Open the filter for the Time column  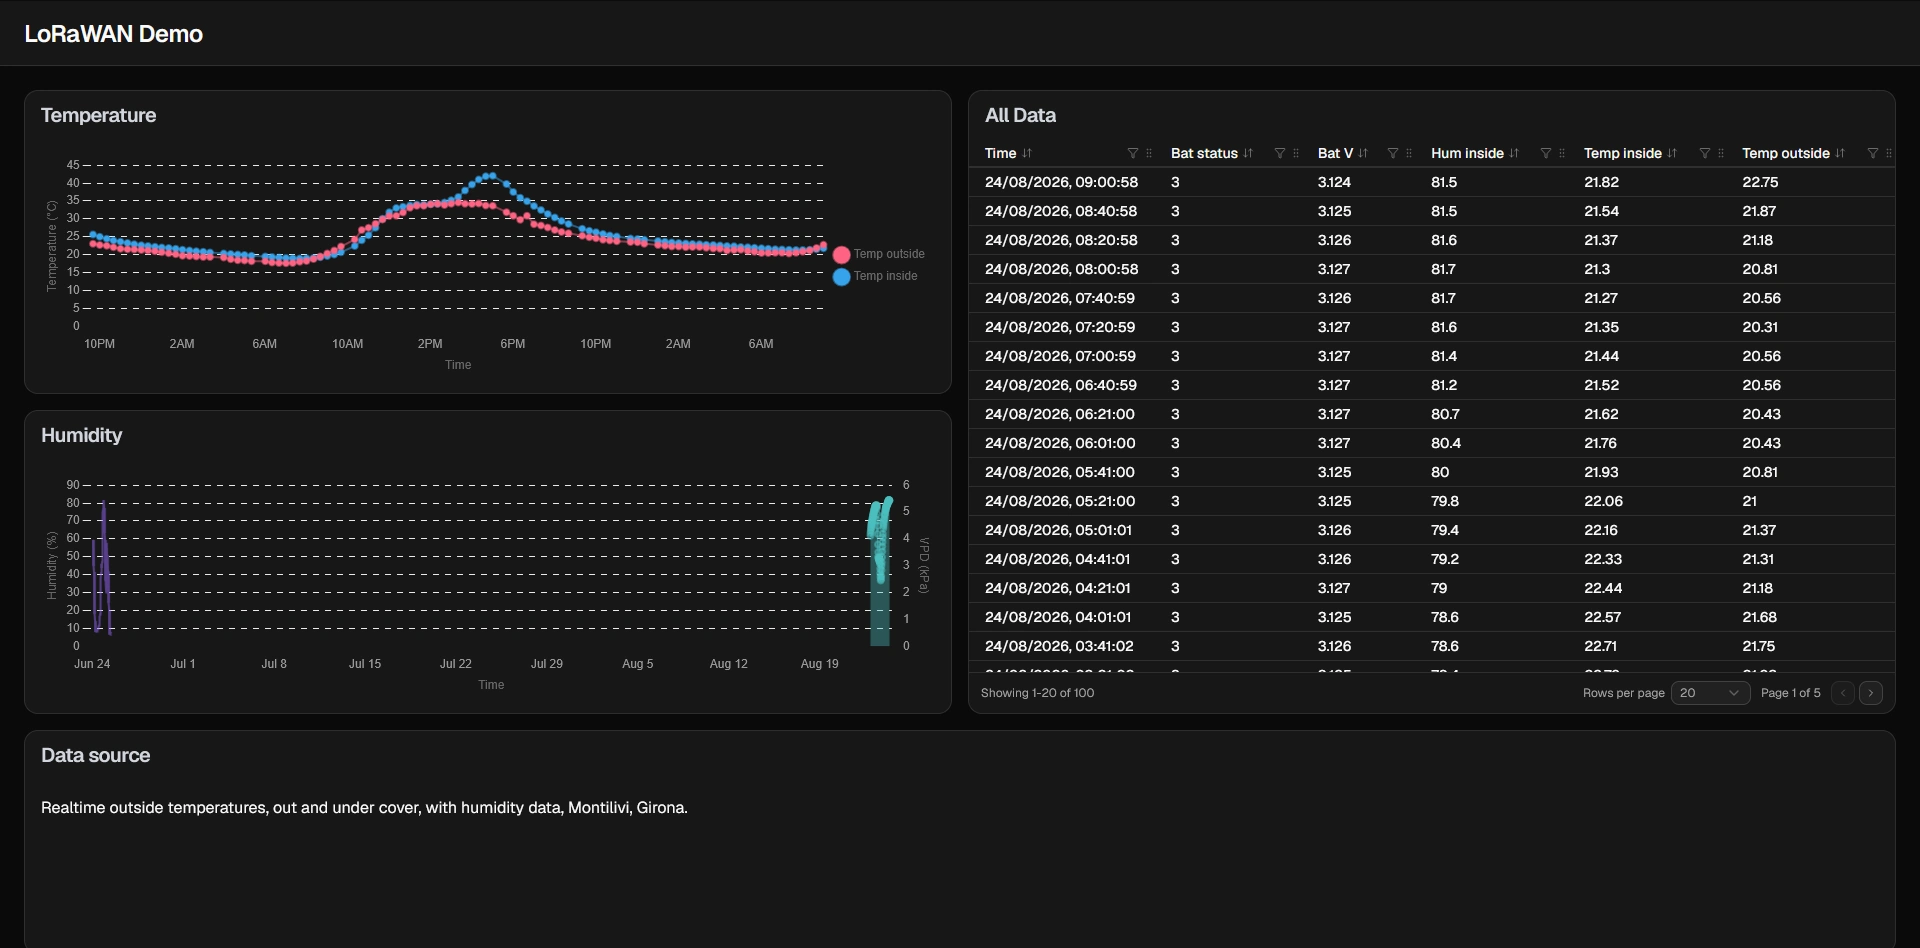1133,153
